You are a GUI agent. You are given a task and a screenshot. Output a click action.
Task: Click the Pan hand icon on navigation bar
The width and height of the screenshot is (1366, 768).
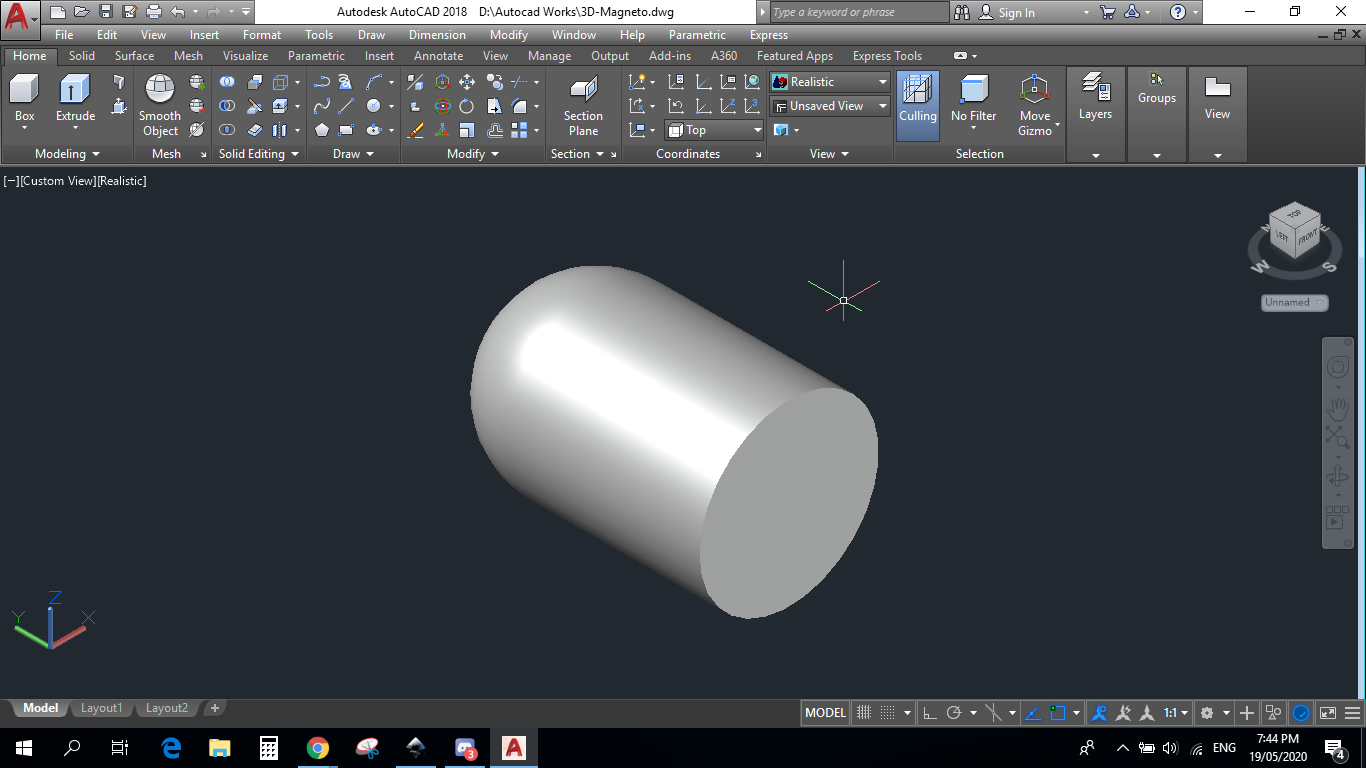pos(1338,408)
